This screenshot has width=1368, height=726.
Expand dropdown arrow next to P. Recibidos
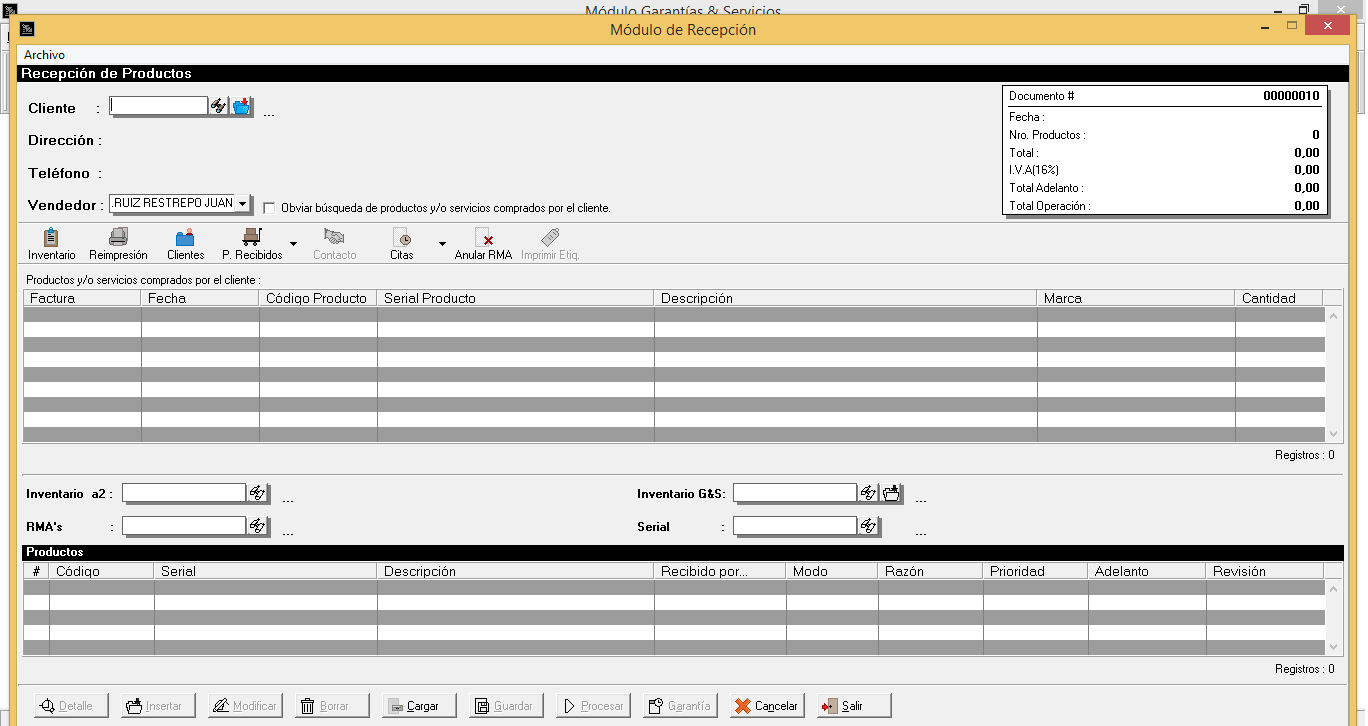point(293,243)
